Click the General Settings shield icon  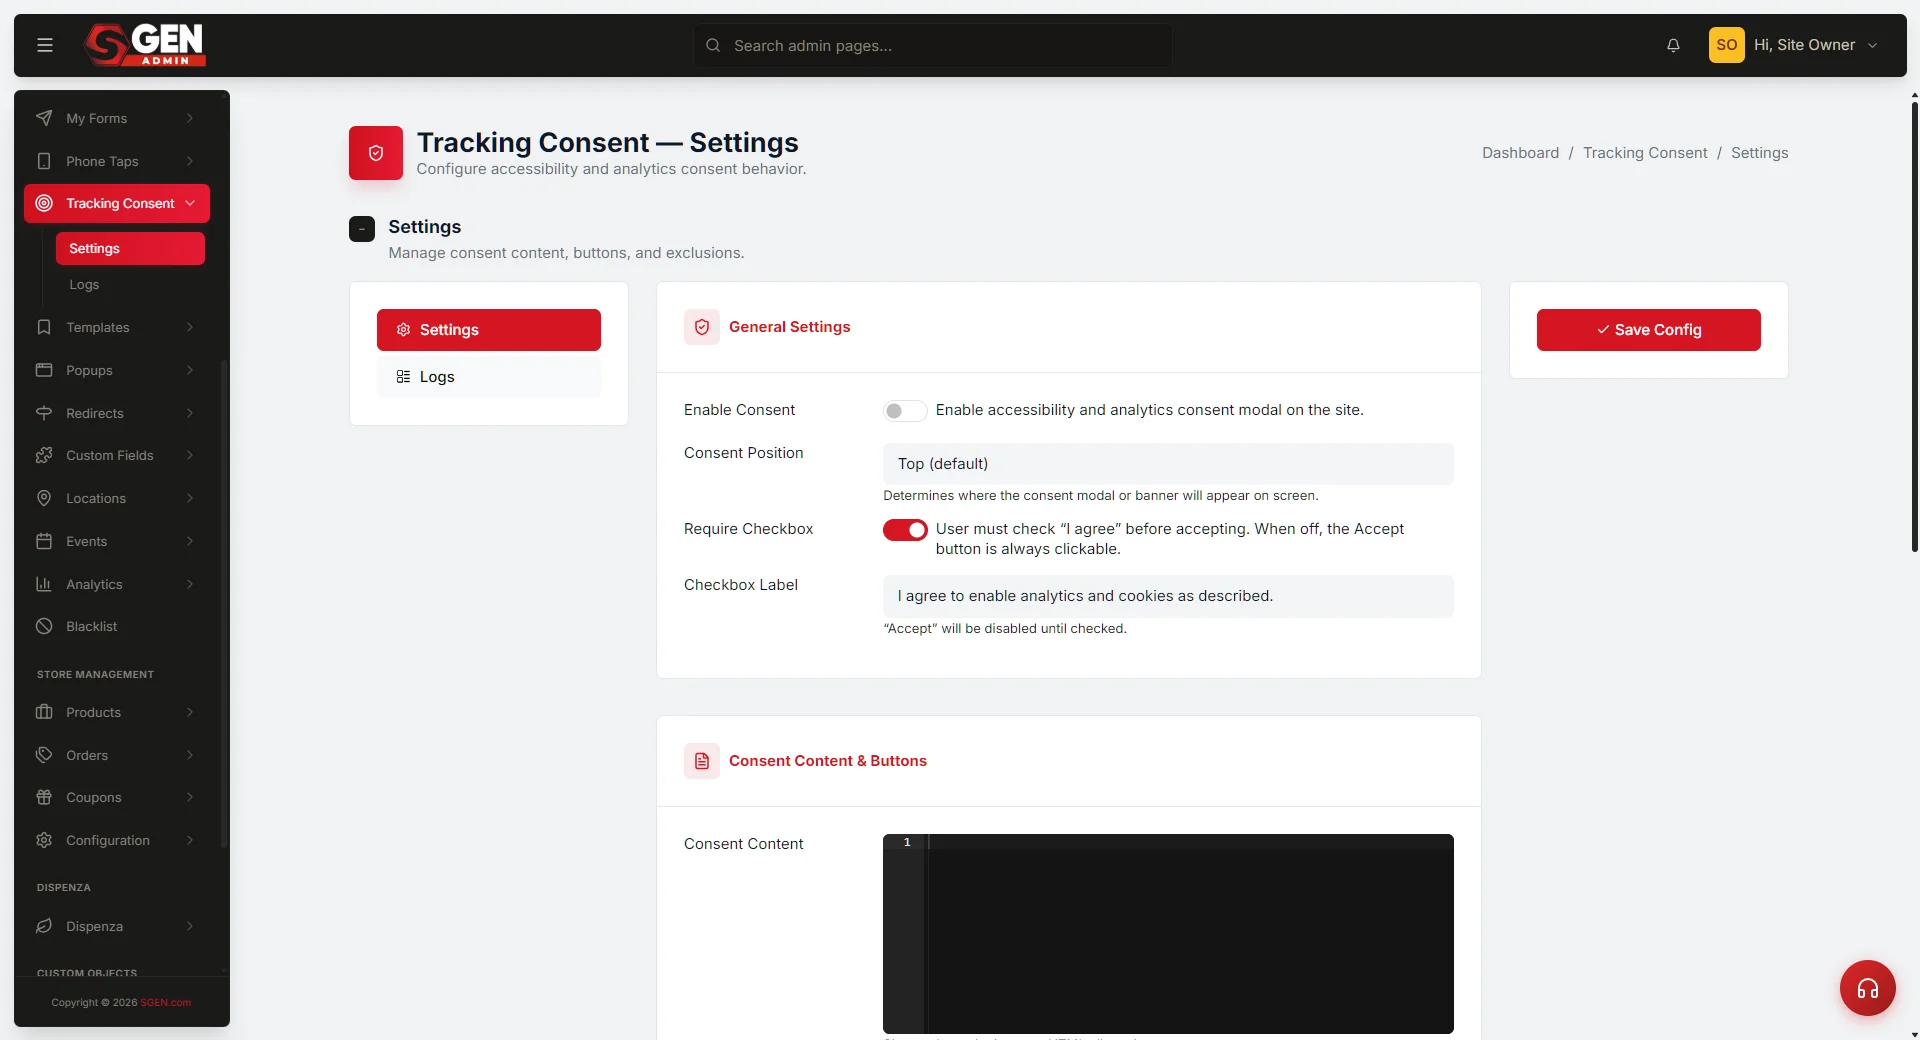pos(702,327)
